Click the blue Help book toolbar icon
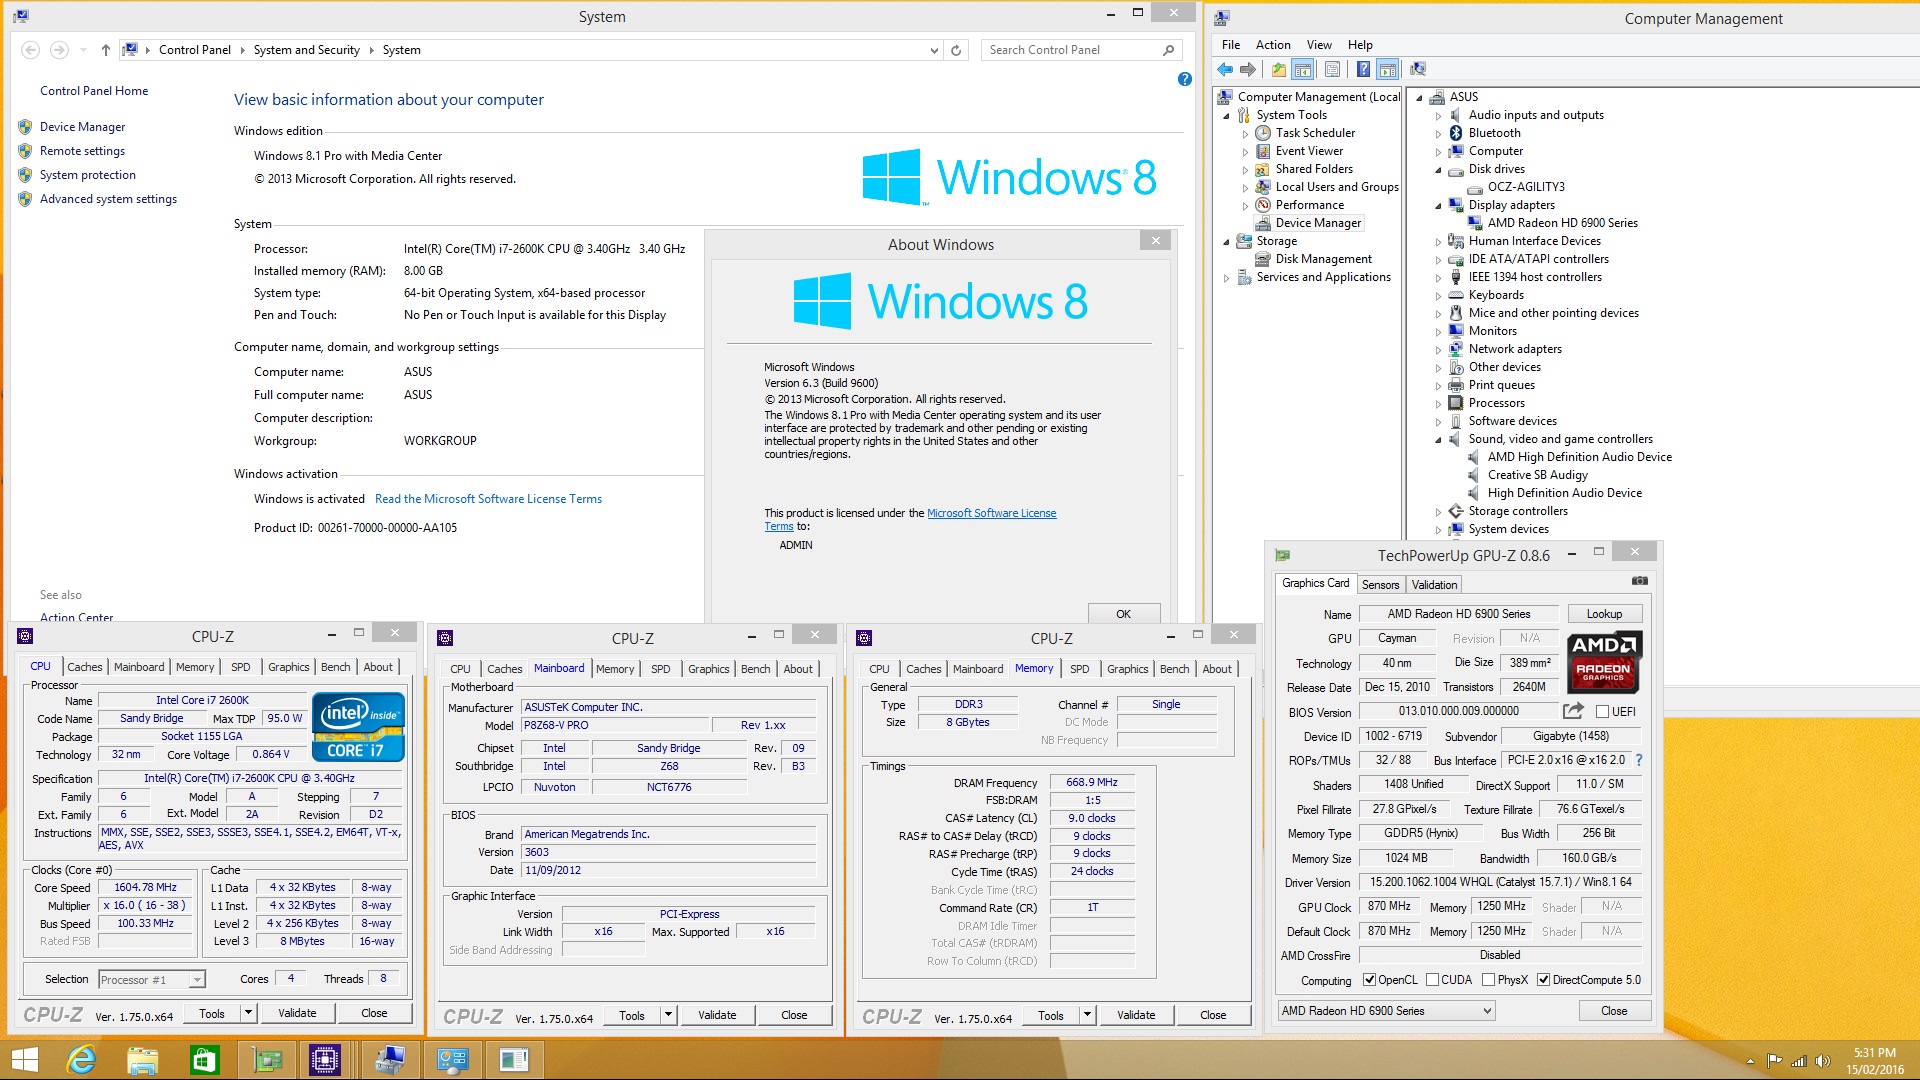 click(1363, 69)
